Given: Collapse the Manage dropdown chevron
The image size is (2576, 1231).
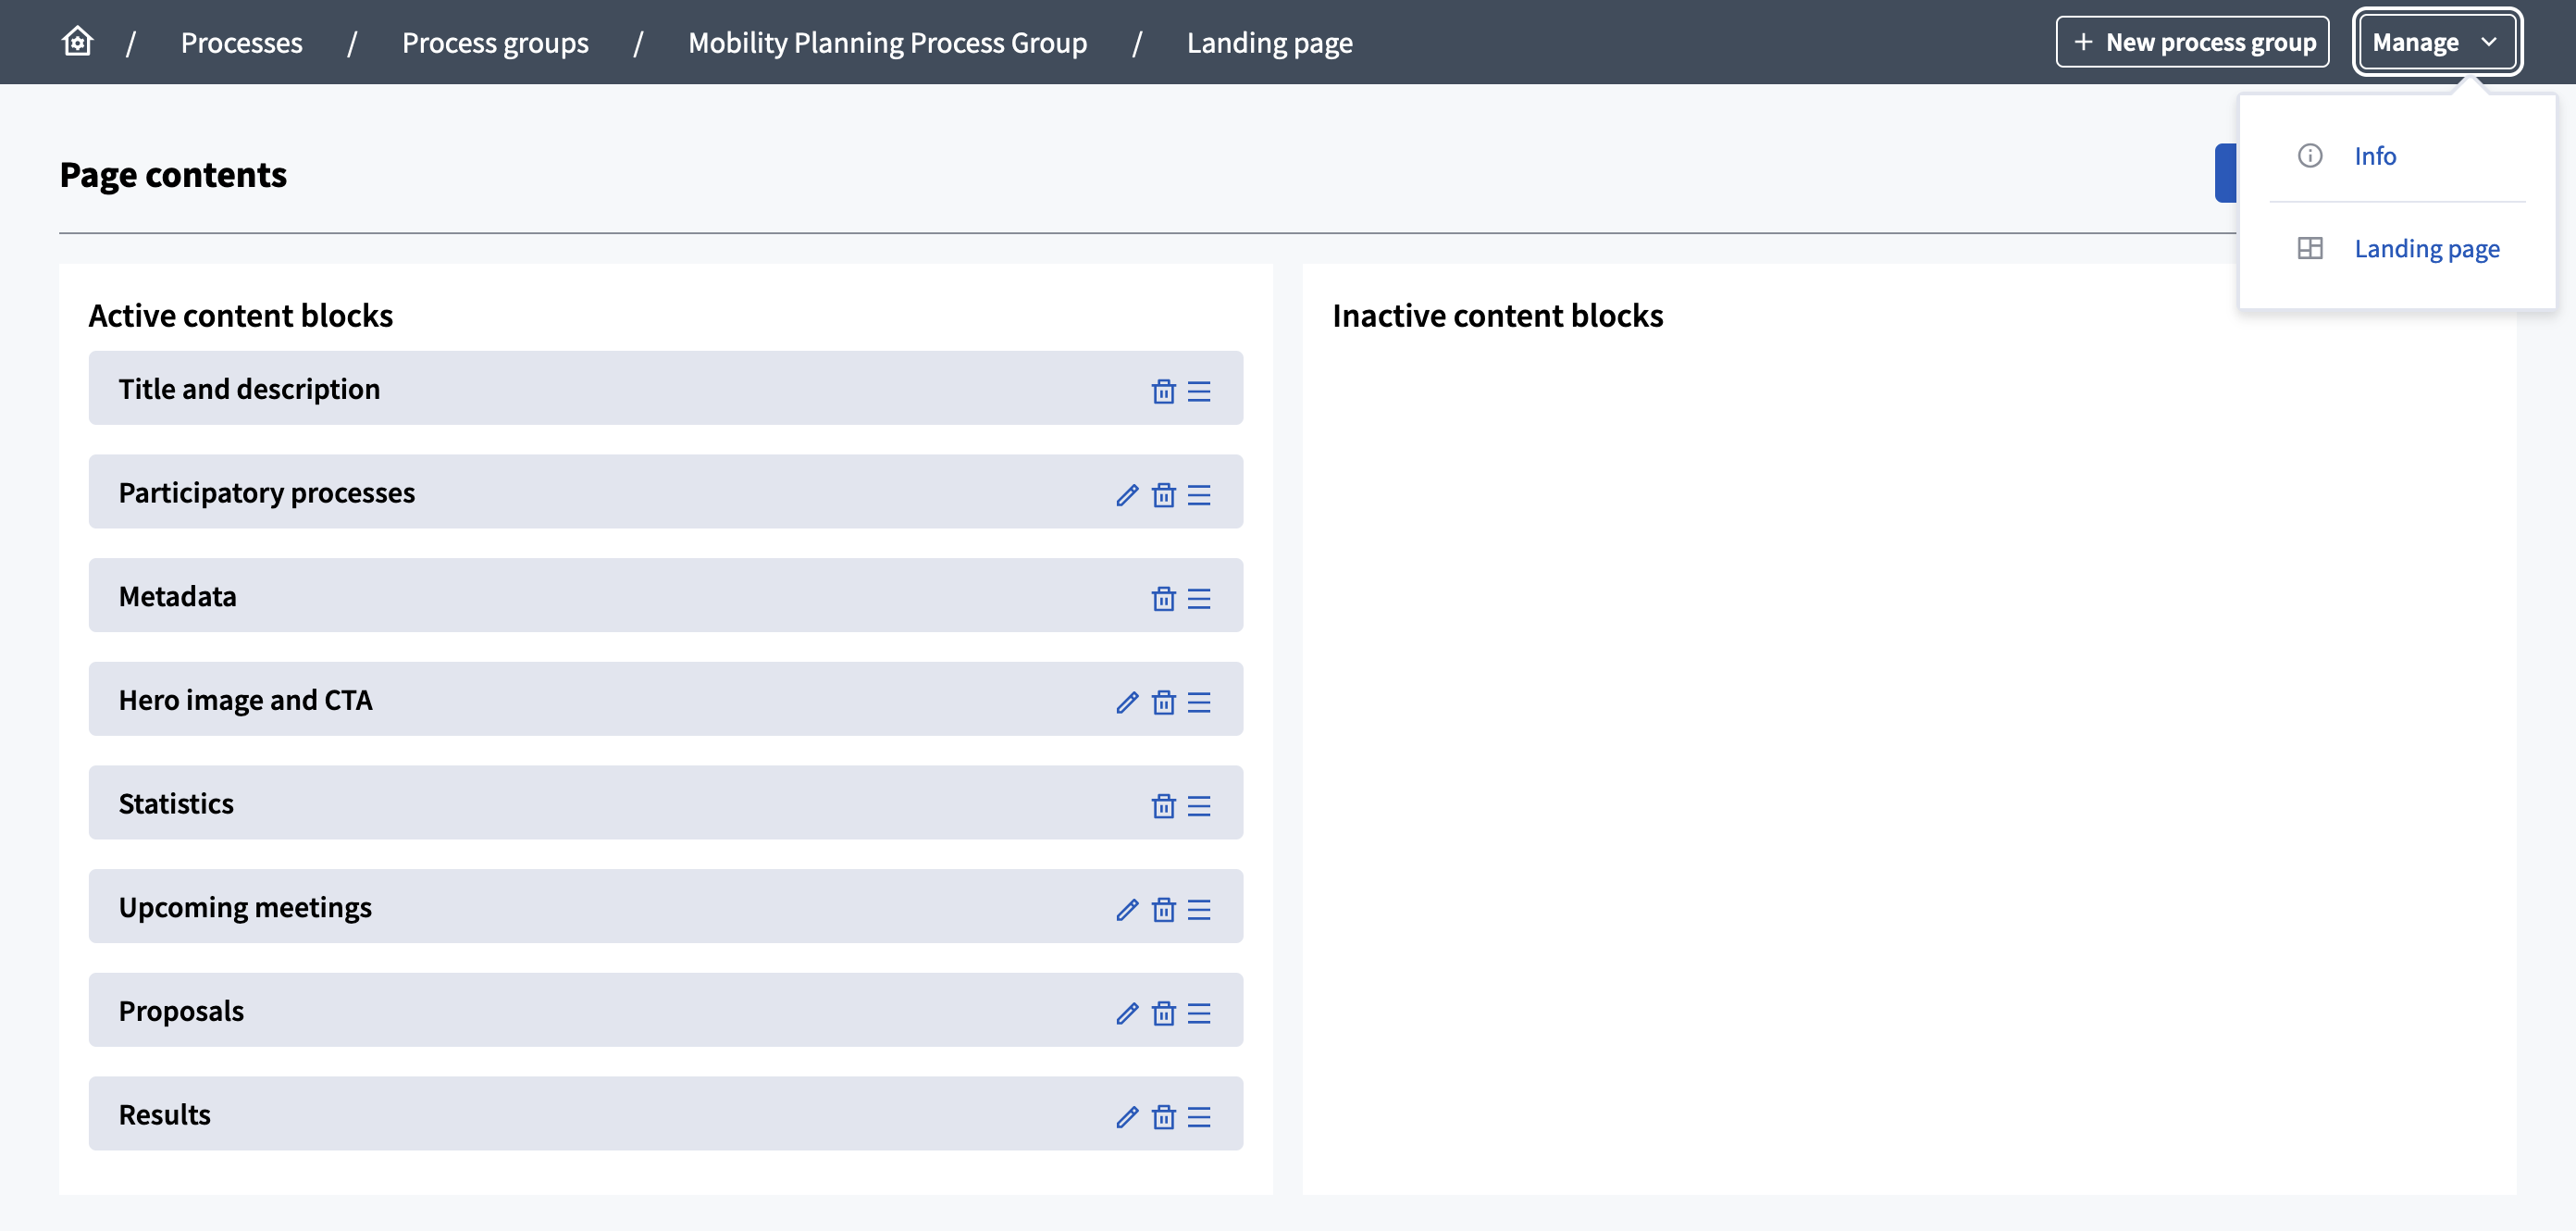Looking at the screenshot, I should (2491, 42).
